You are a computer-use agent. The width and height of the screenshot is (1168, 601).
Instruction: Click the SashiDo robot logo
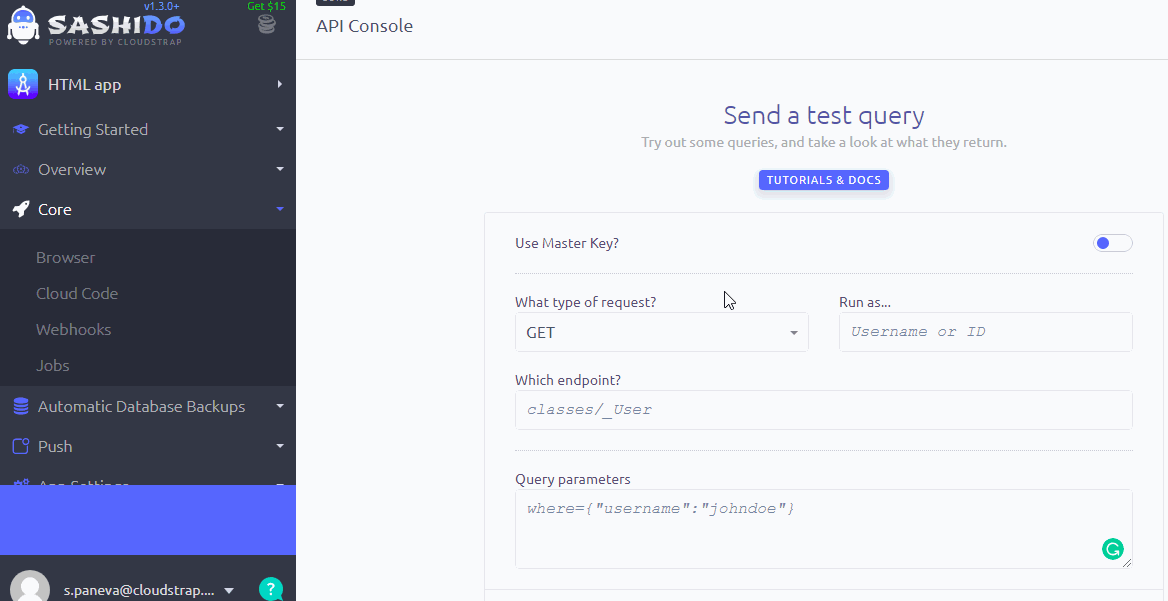(22, 25)
